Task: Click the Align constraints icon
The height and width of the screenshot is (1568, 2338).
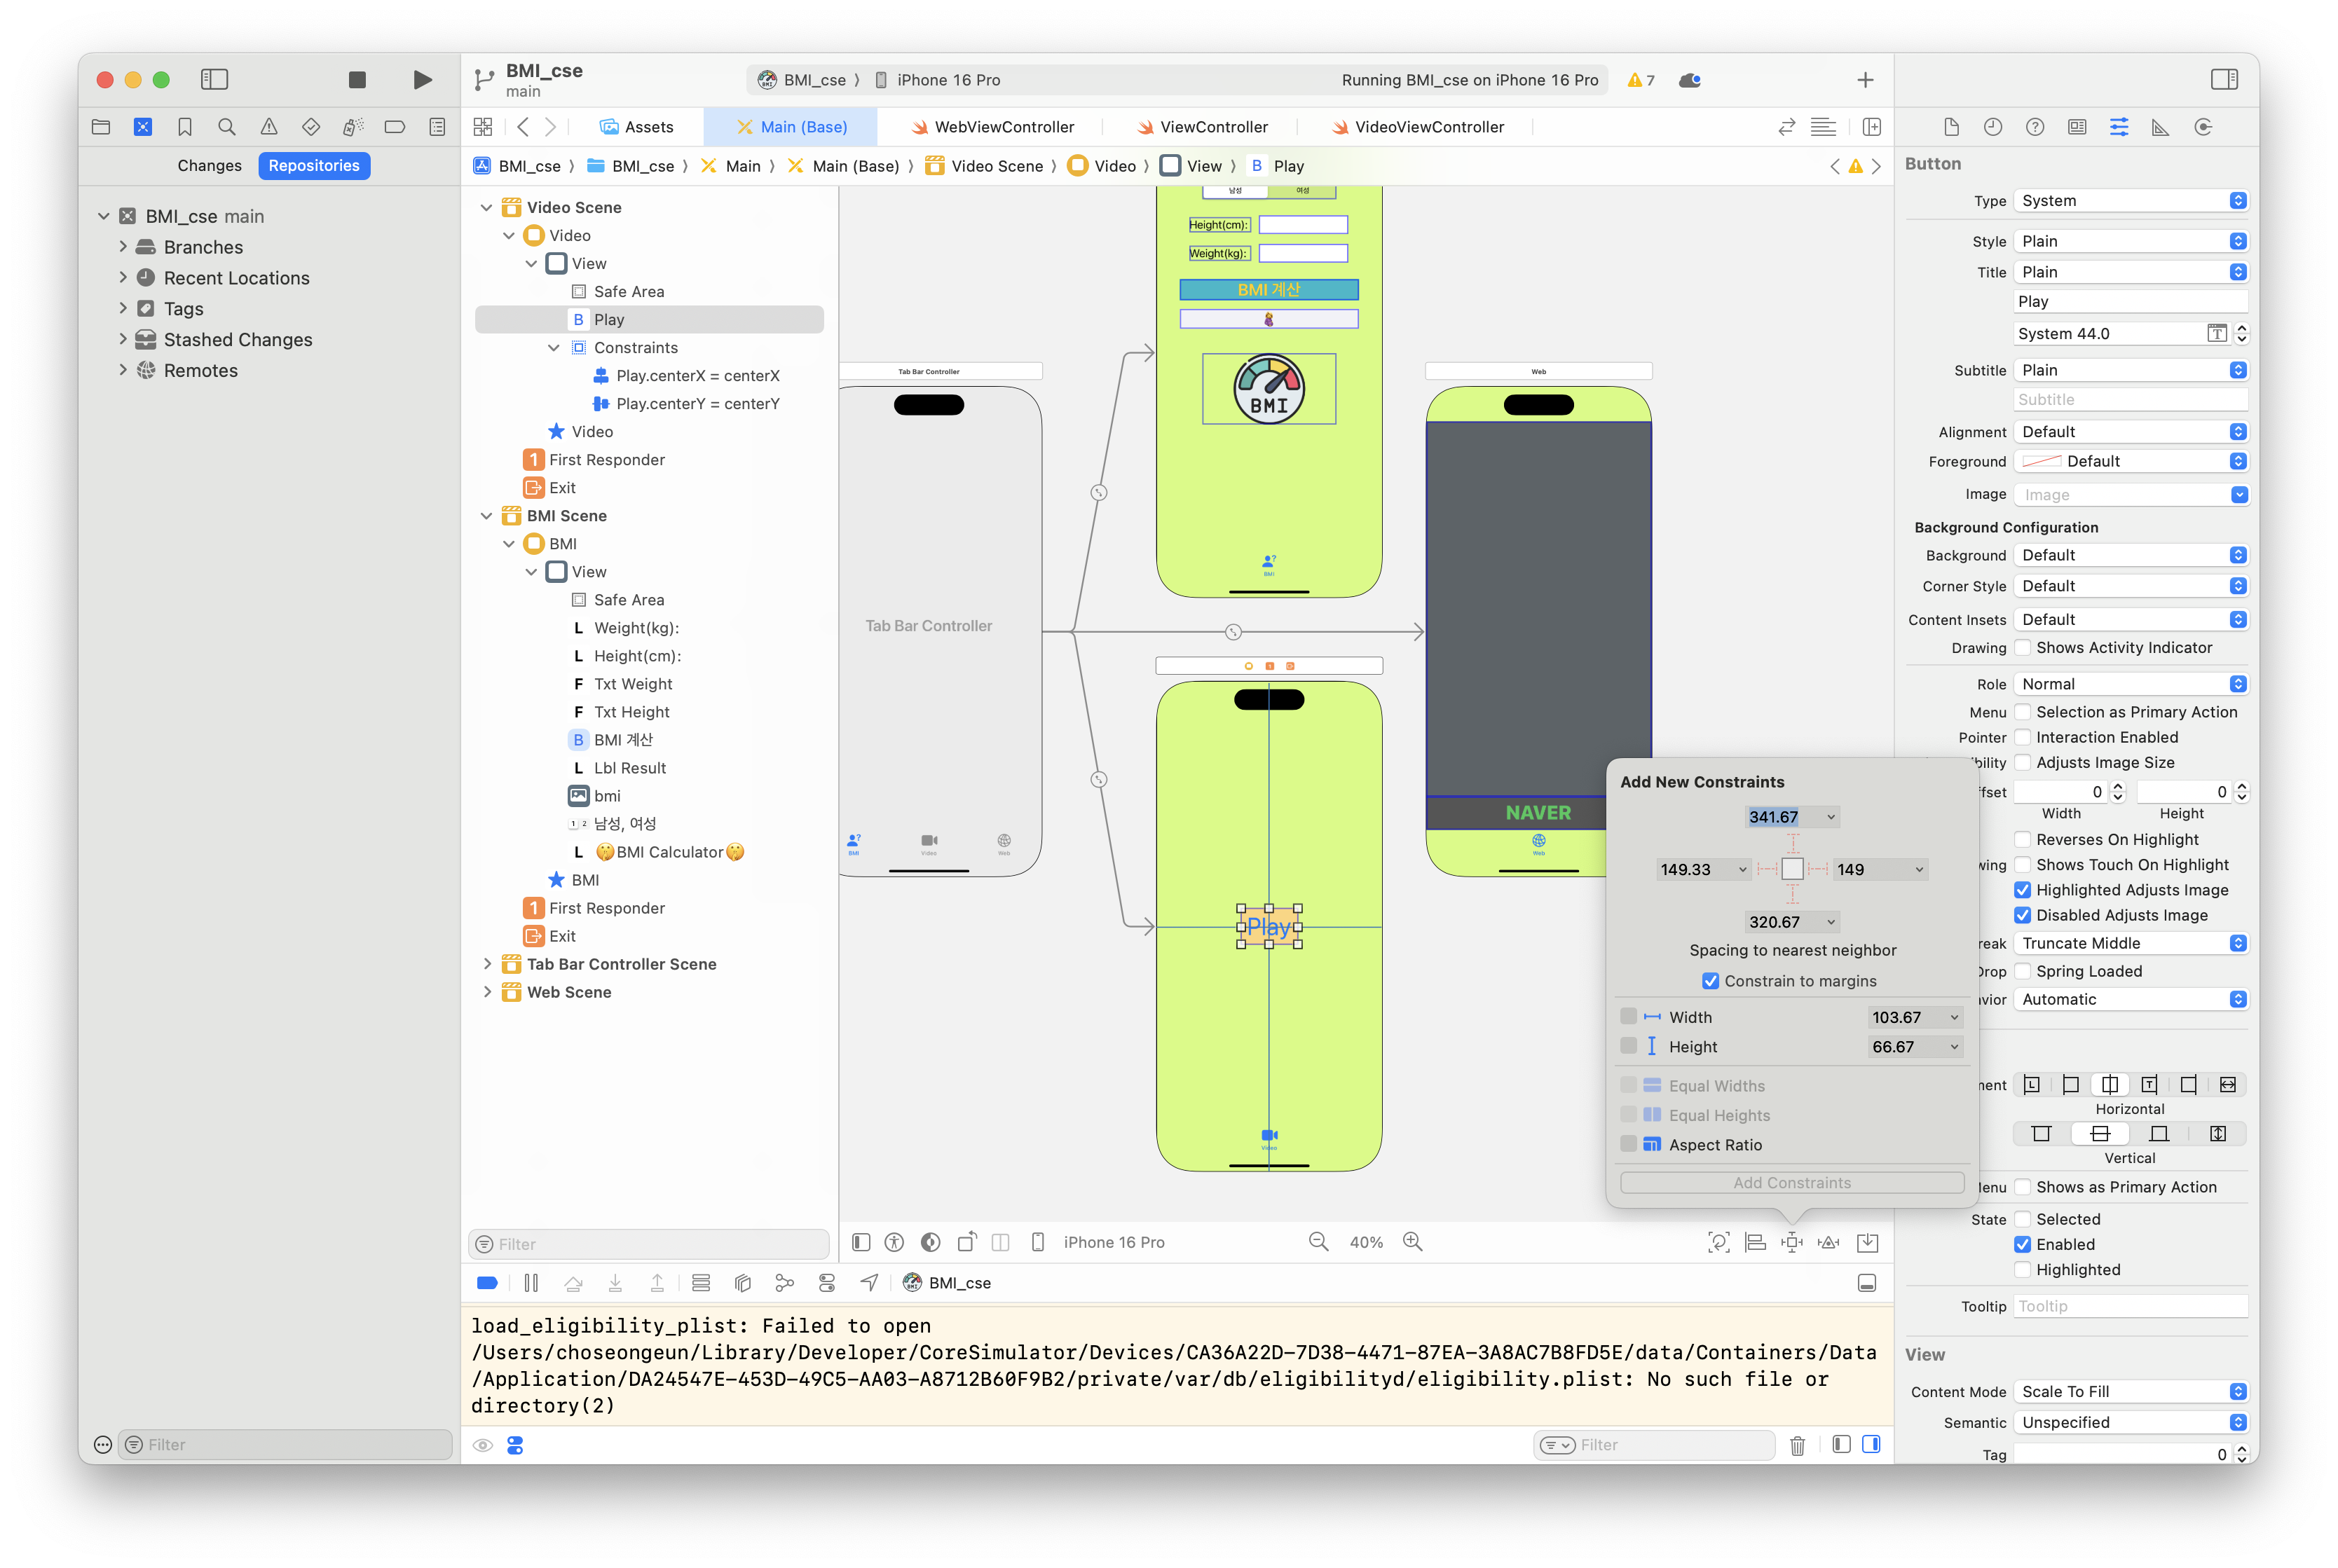Action: tap(1755, 1242)
